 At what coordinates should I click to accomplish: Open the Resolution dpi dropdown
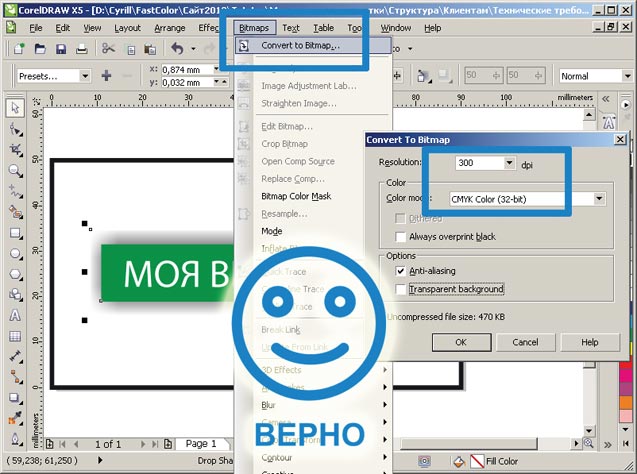click(x=509, y=163)
